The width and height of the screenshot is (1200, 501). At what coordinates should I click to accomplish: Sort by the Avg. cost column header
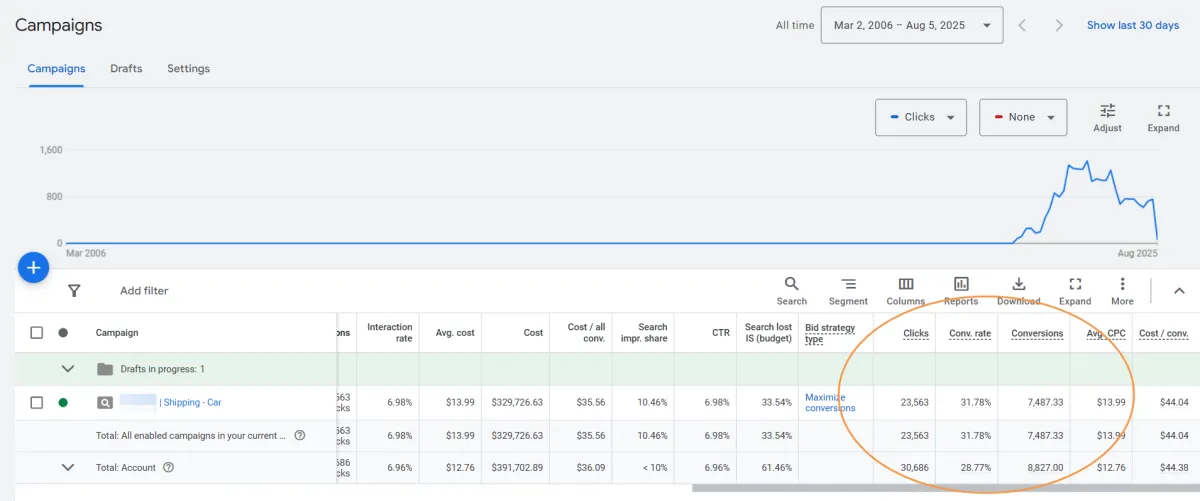(x=455, y=333)
